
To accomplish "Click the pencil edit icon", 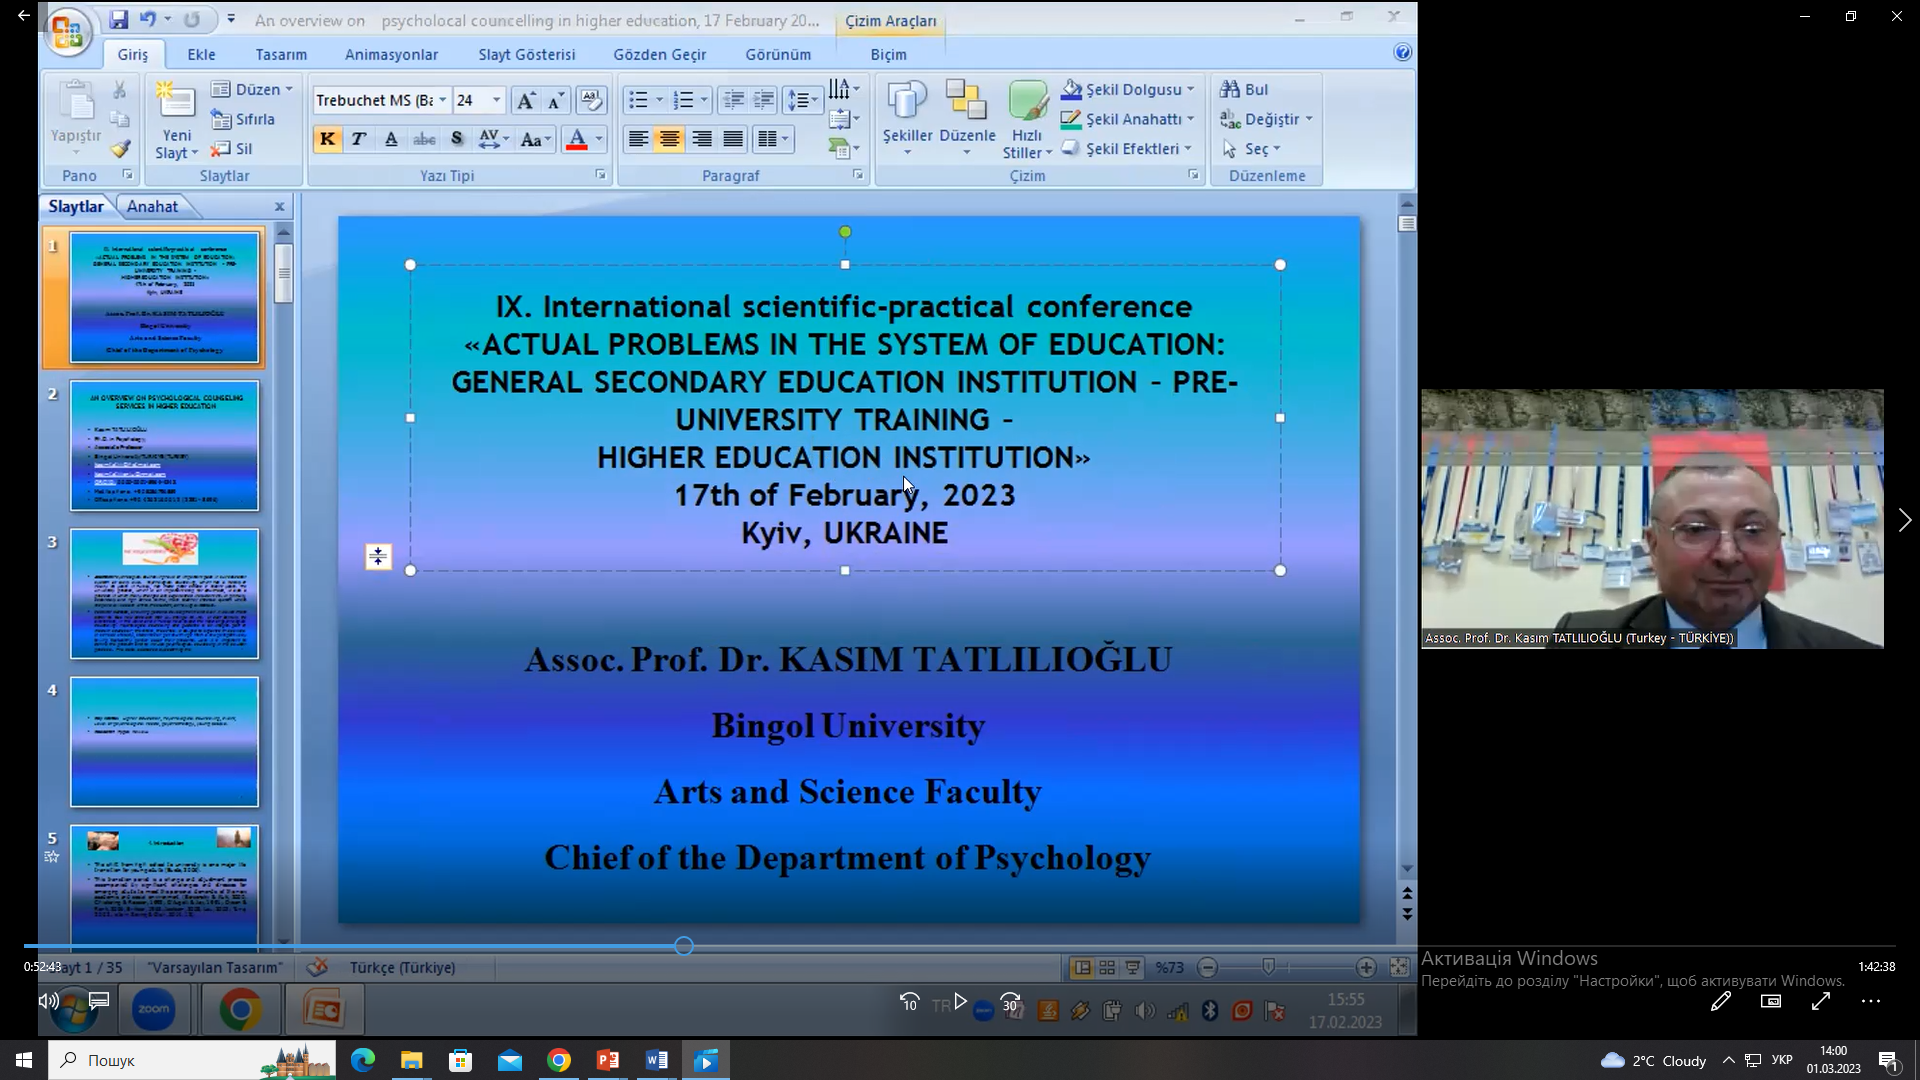I will pyautogui.click(x=1720, y=1001).
